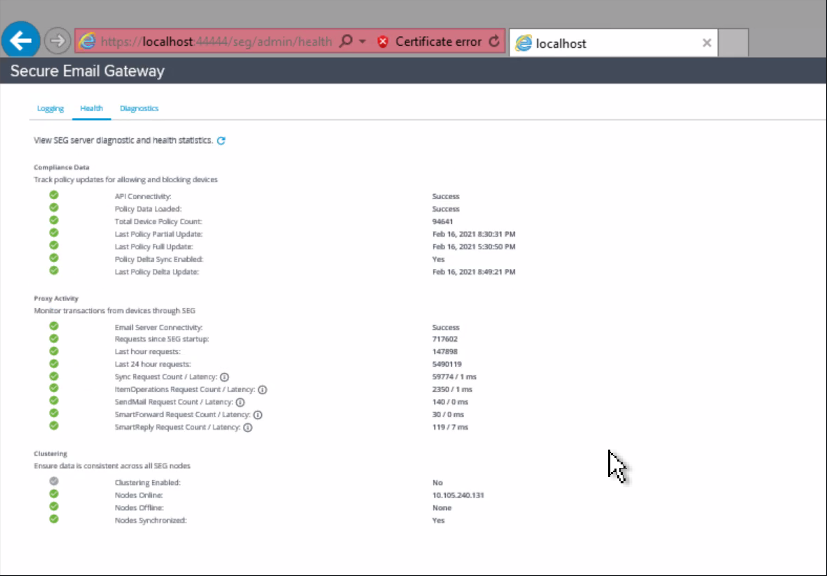
Task: Refresh the SEG health statistics
Action: point(221,140)
